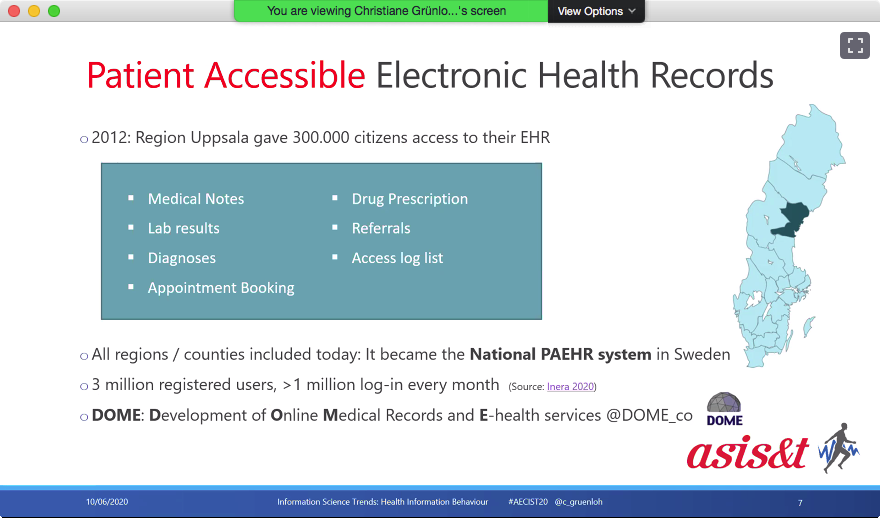This screenshot has width=880, height=518.
Task: Click the @DOME_co handle text
Action: (x=649, y=415)
